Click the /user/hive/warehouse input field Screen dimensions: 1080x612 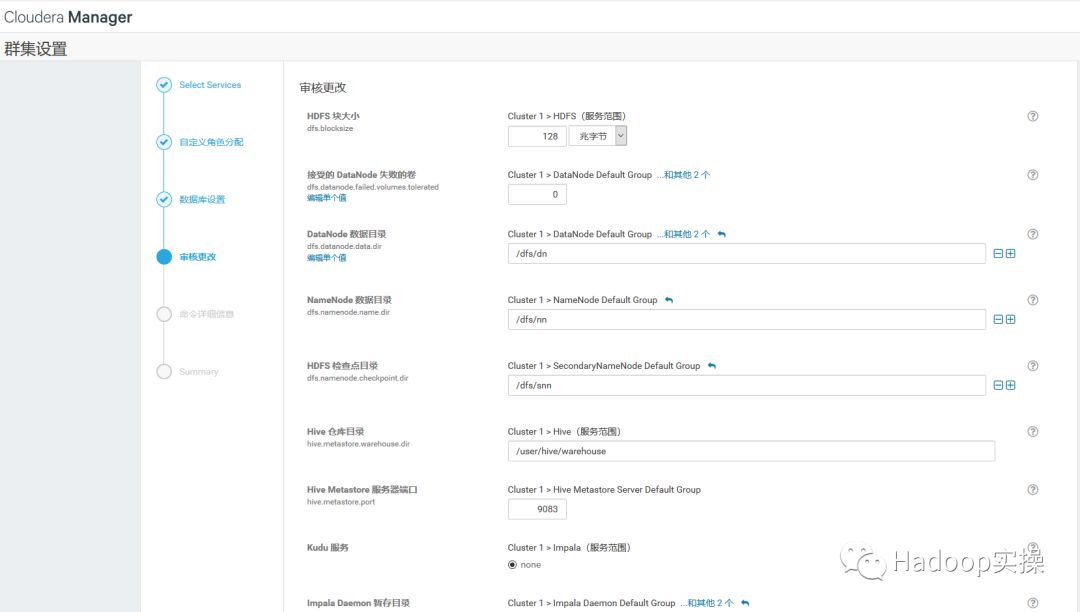tap(751, 451)
